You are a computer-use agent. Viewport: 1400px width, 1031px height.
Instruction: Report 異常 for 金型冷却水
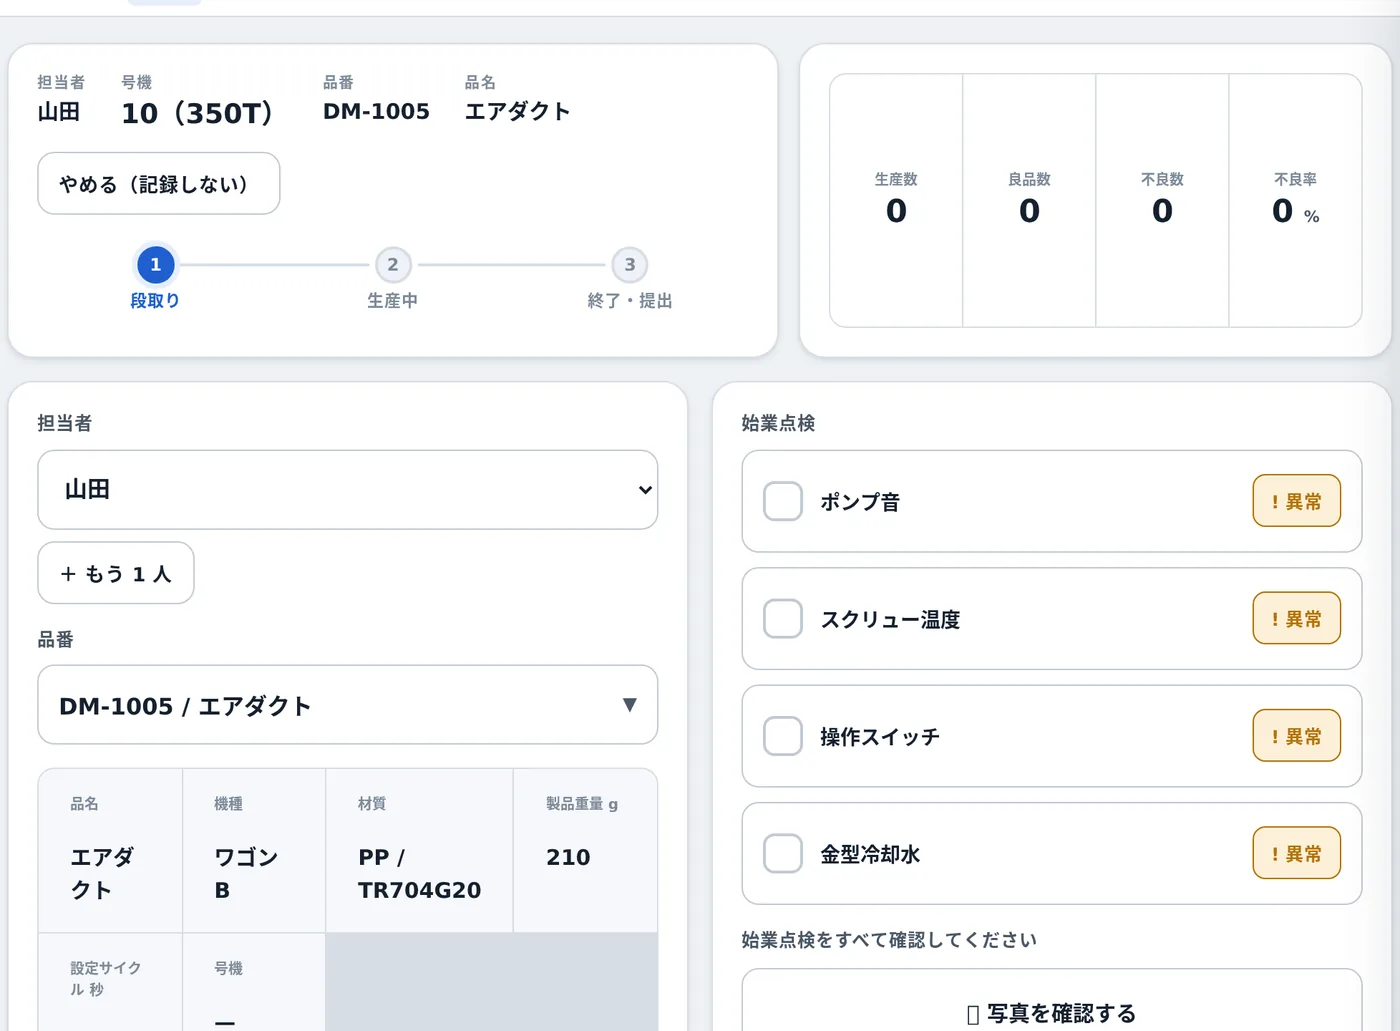[x=1297, y=854]
